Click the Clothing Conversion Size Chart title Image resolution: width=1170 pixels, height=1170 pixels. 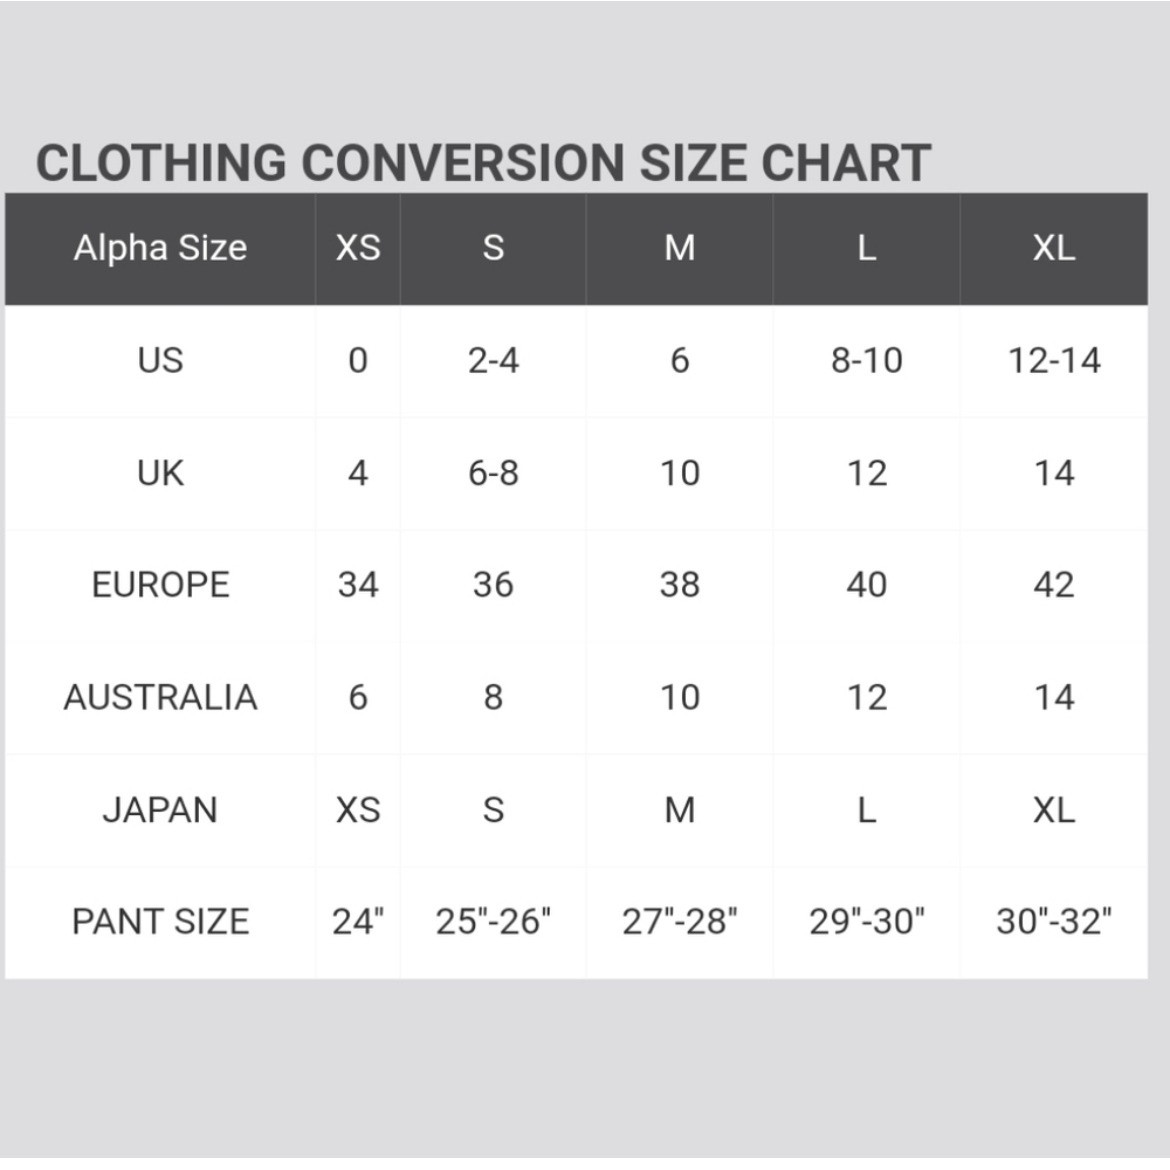click(x=483, y=163)
